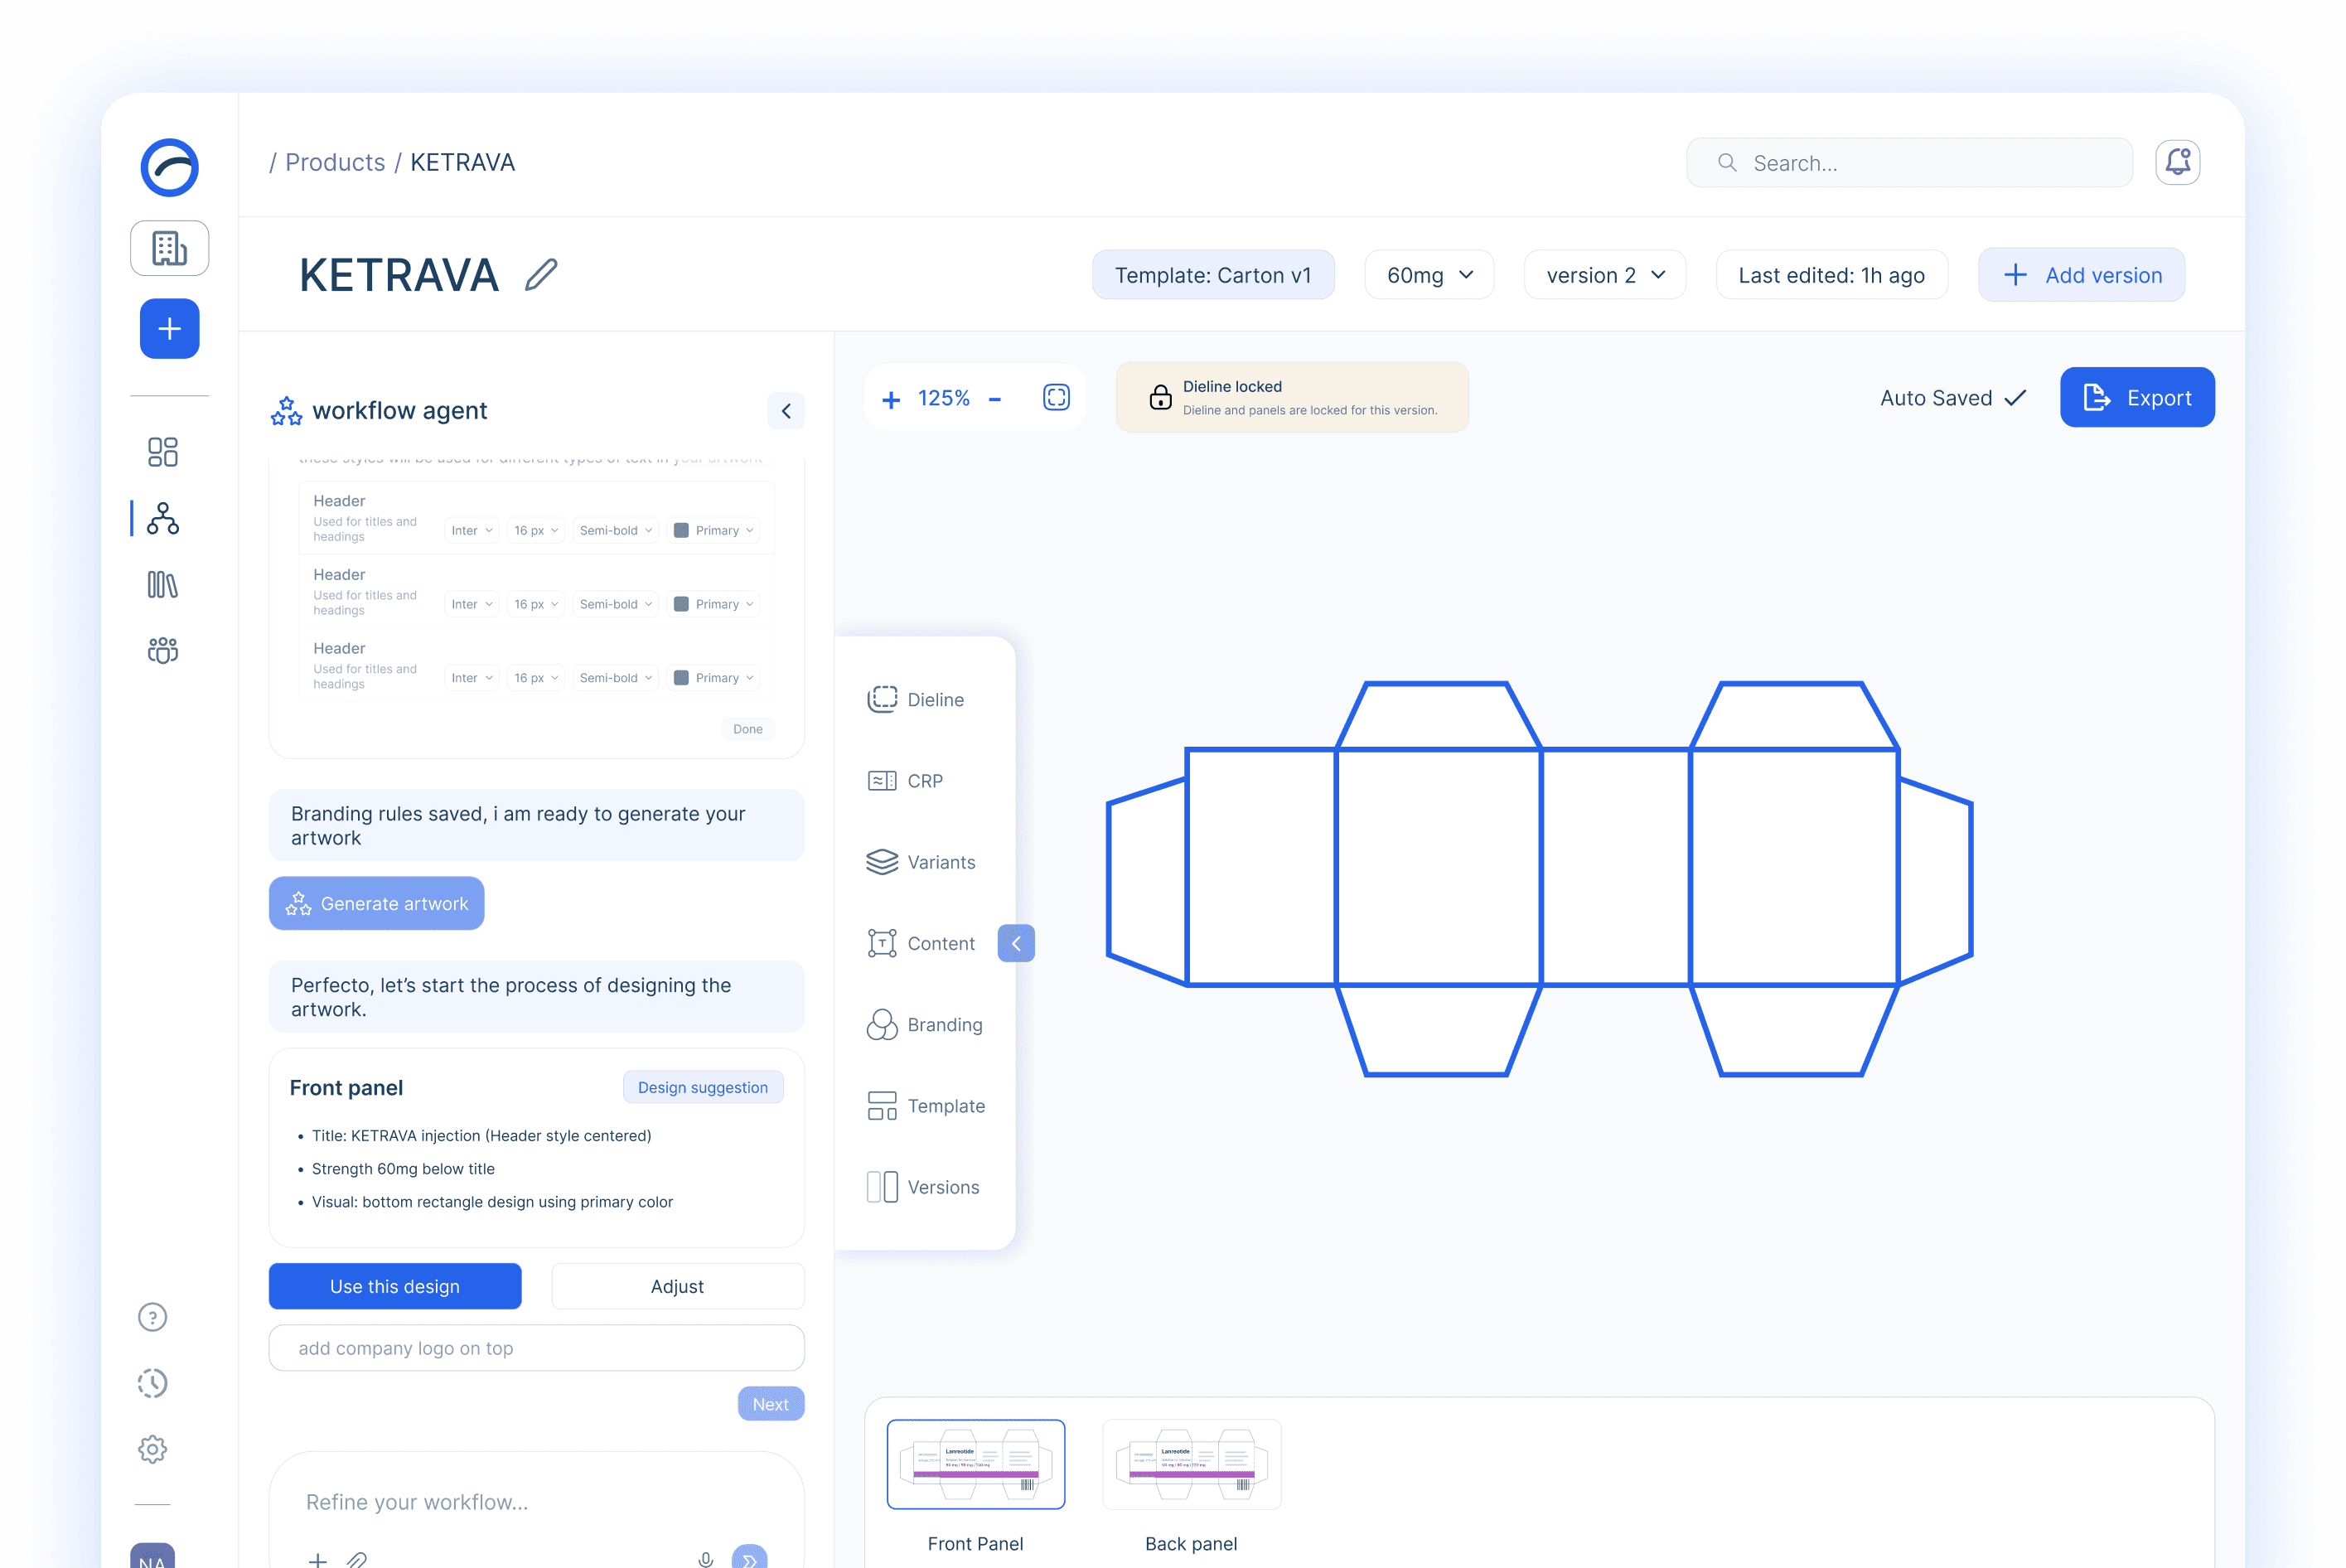Select the Versions tool
This screenshot has height=1568, width=2346.
point(923,1187)
